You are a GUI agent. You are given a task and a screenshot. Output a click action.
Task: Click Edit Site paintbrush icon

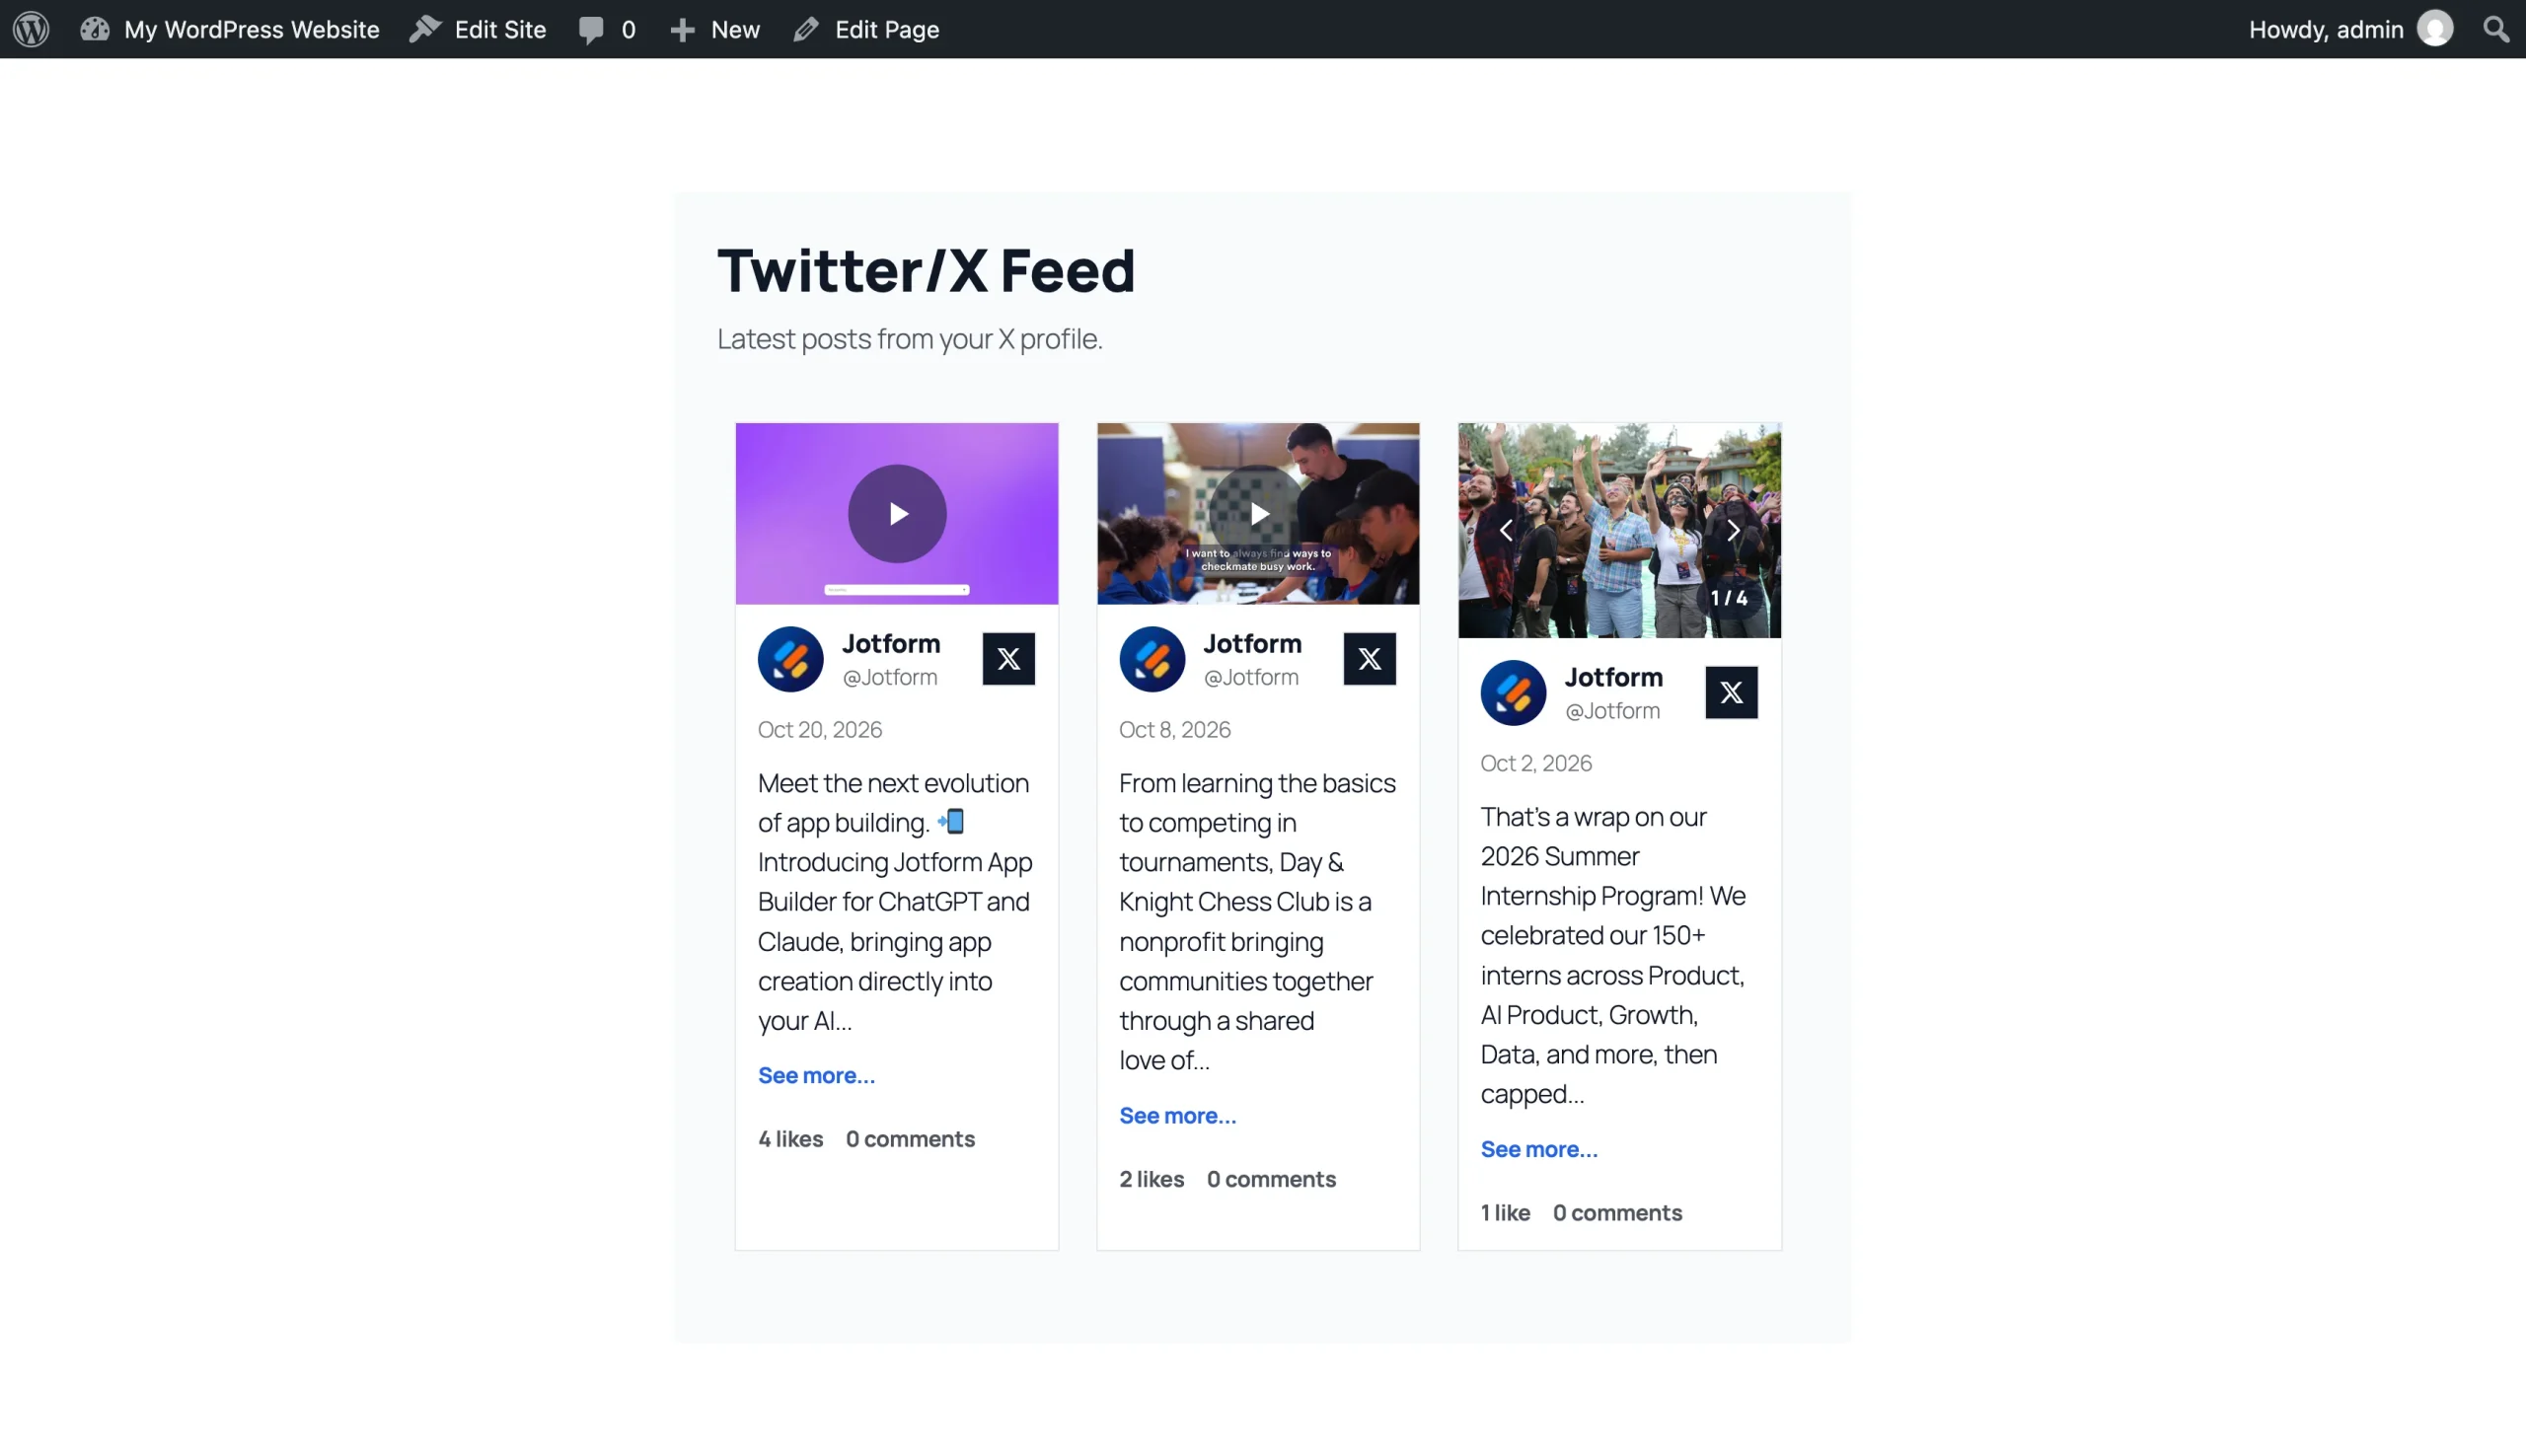coord(425,29)
